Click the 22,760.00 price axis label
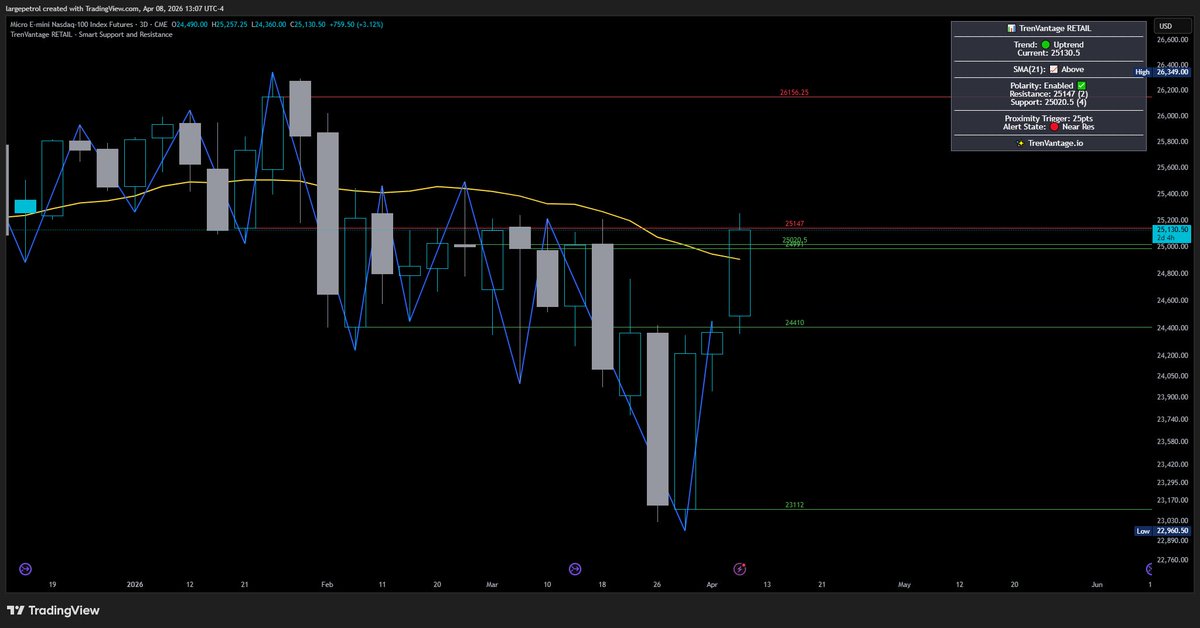The width and height of the screenshot is (1200, 628). point(1171,560)
